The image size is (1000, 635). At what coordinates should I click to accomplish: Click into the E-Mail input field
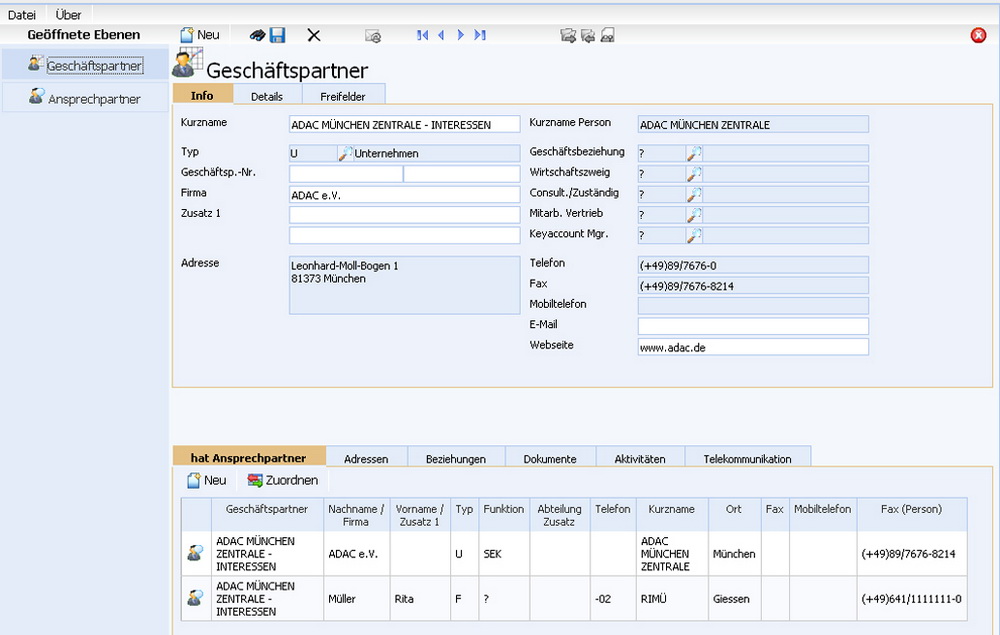coord(753,326)
